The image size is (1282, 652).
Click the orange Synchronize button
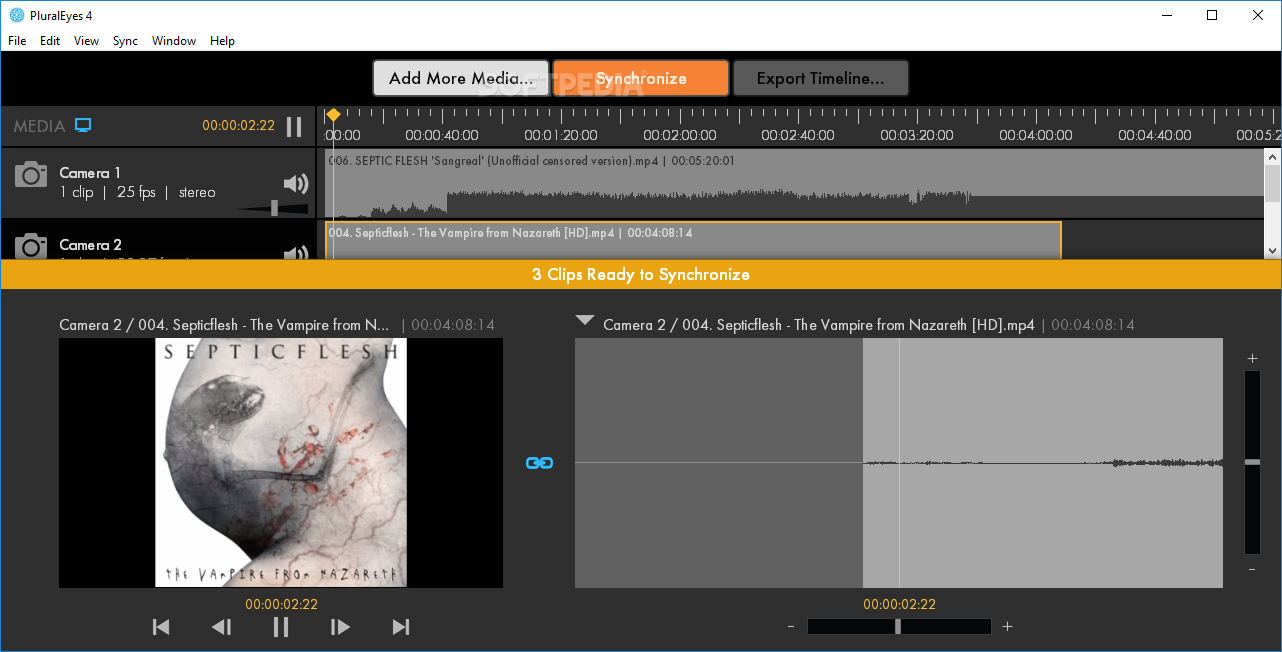[x=641, y=78]
